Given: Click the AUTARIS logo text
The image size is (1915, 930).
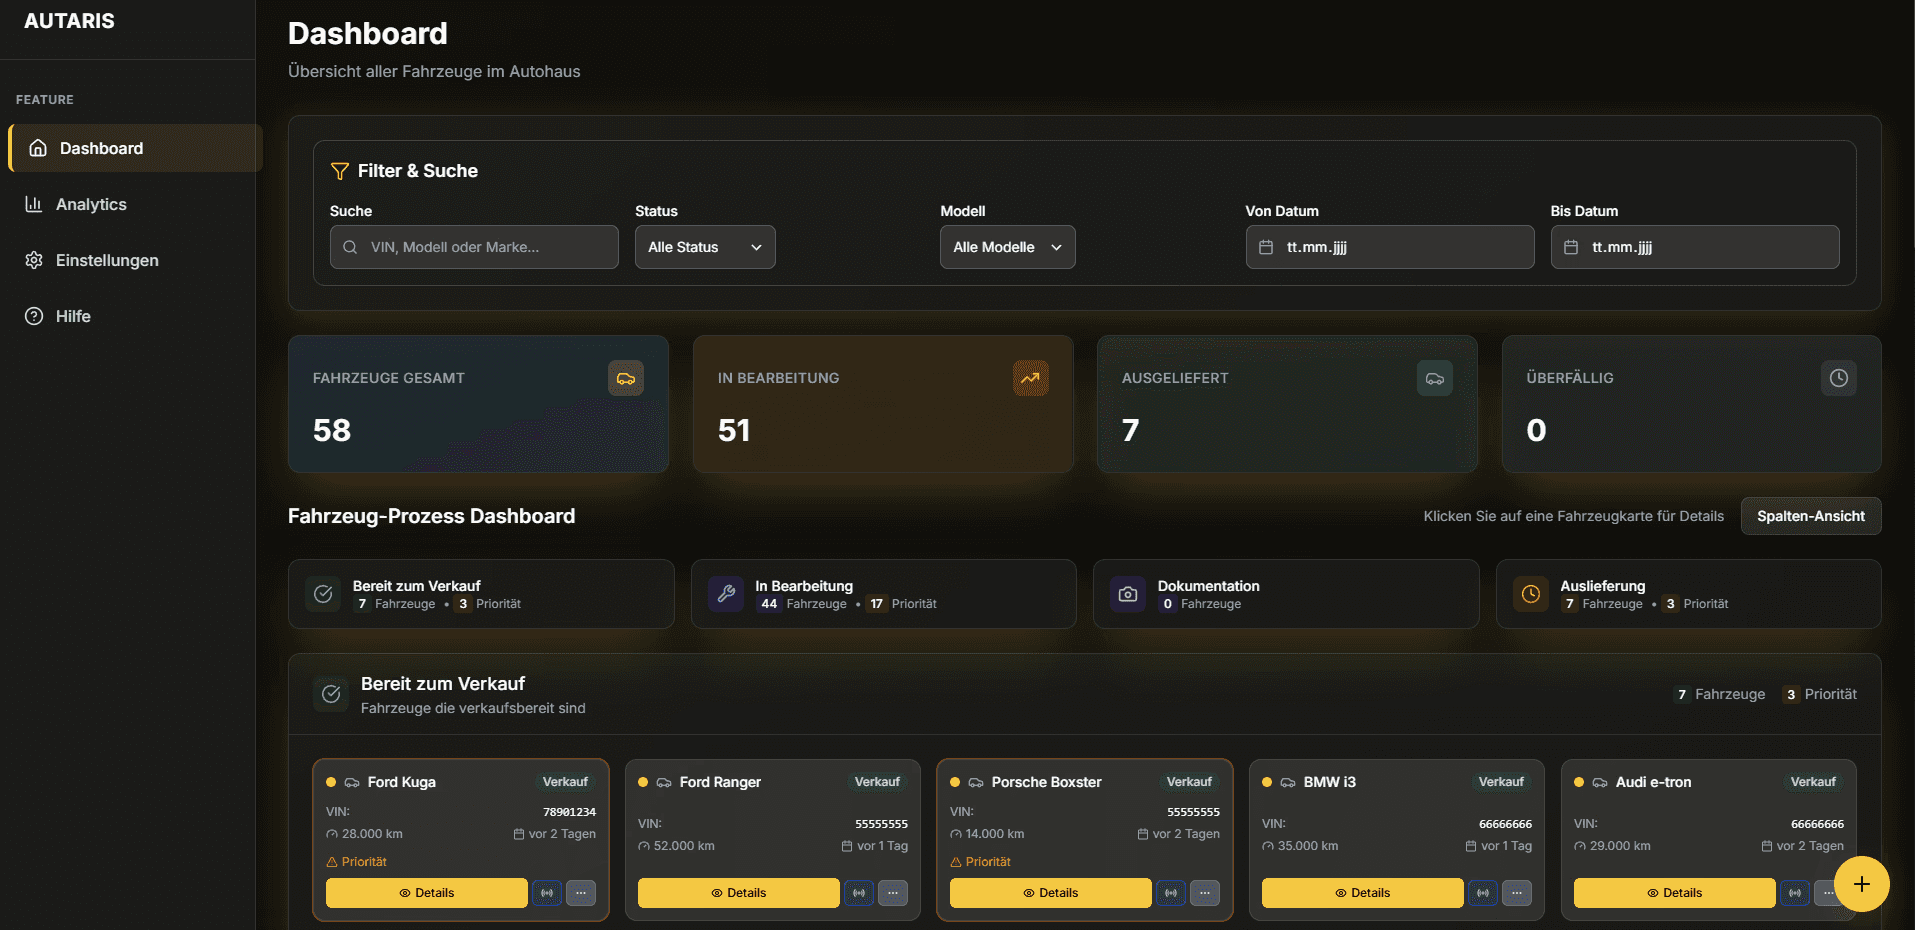Looking at the screenshot, I should [69, 21].
